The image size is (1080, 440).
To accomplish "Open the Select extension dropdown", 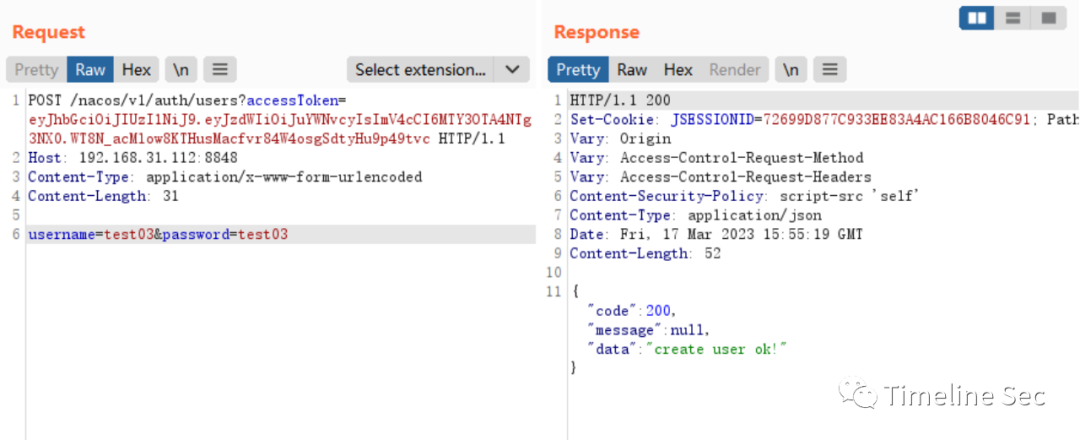I will [421, 70].
